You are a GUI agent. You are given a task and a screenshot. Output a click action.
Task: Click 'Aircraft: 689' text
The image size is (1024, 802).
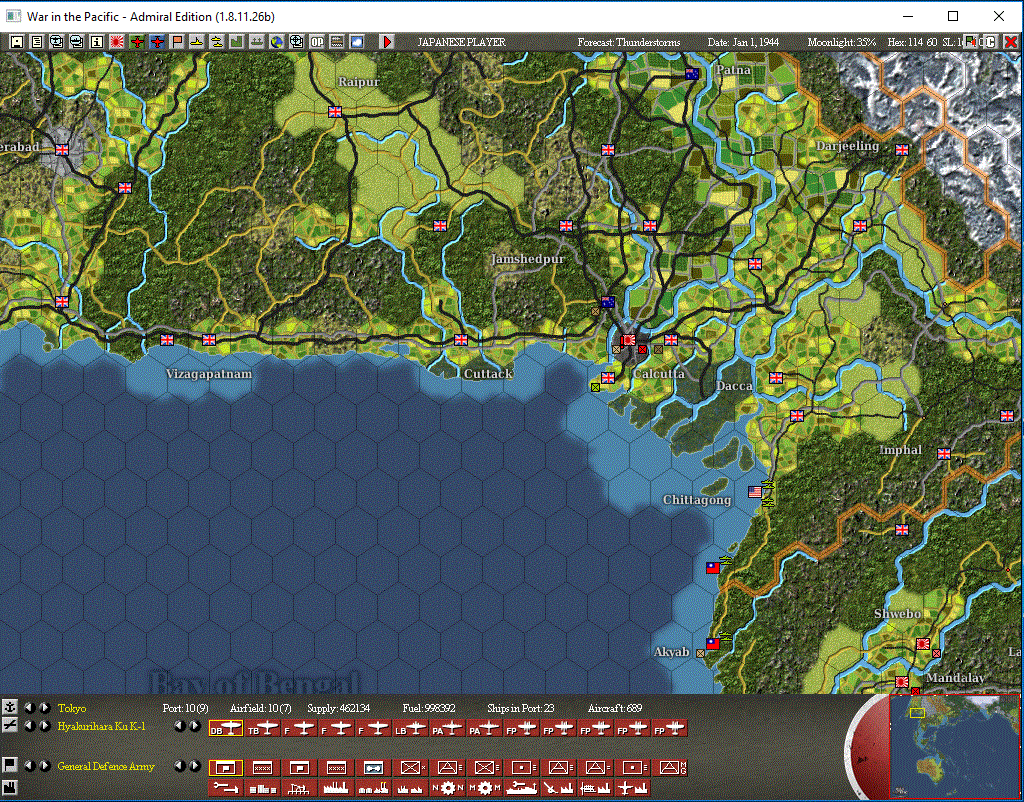(x=615, y=708)
